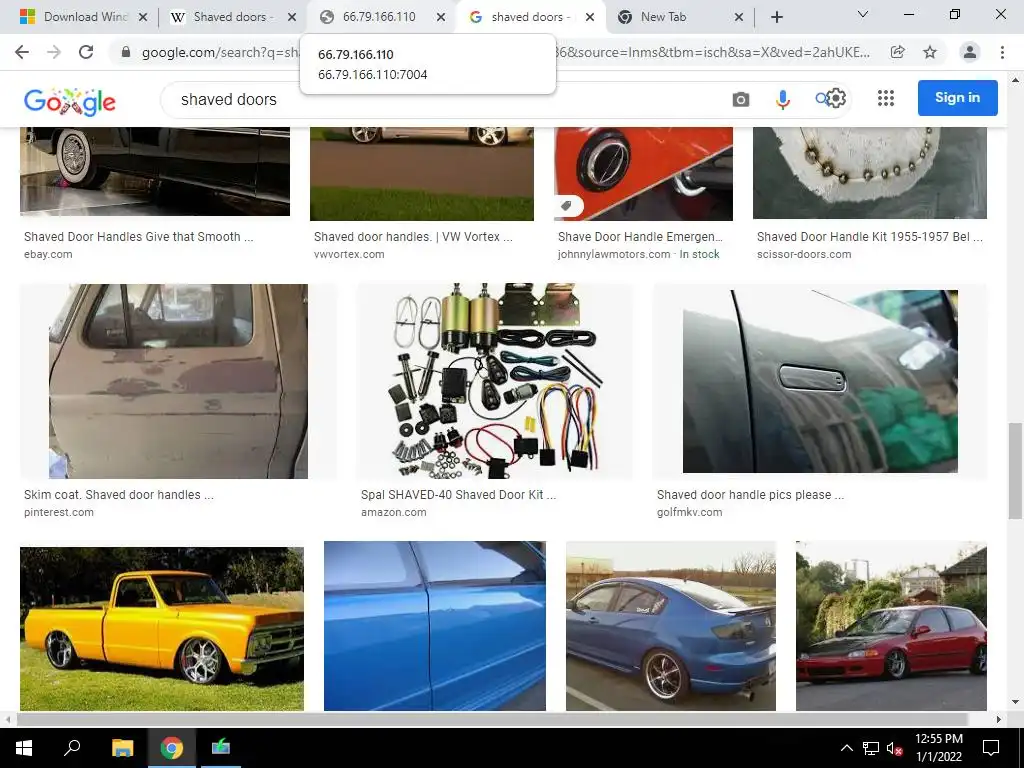Image resolution: width=1024 pixels, height=768 pixels.
Task: Close the 66.79.166.110 tab
Action: tap(441, 17)
